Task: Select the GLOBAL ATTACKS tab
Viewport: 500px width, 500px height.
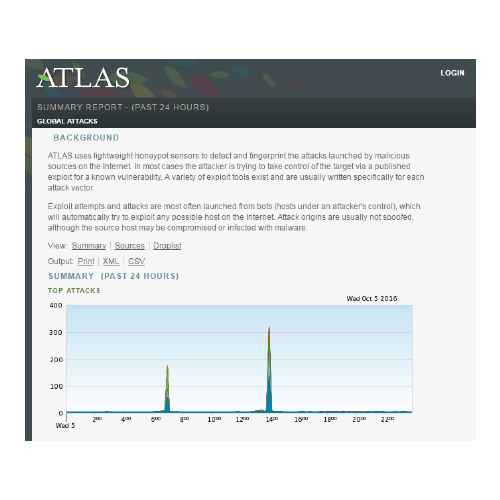Action: pos(67,121)
